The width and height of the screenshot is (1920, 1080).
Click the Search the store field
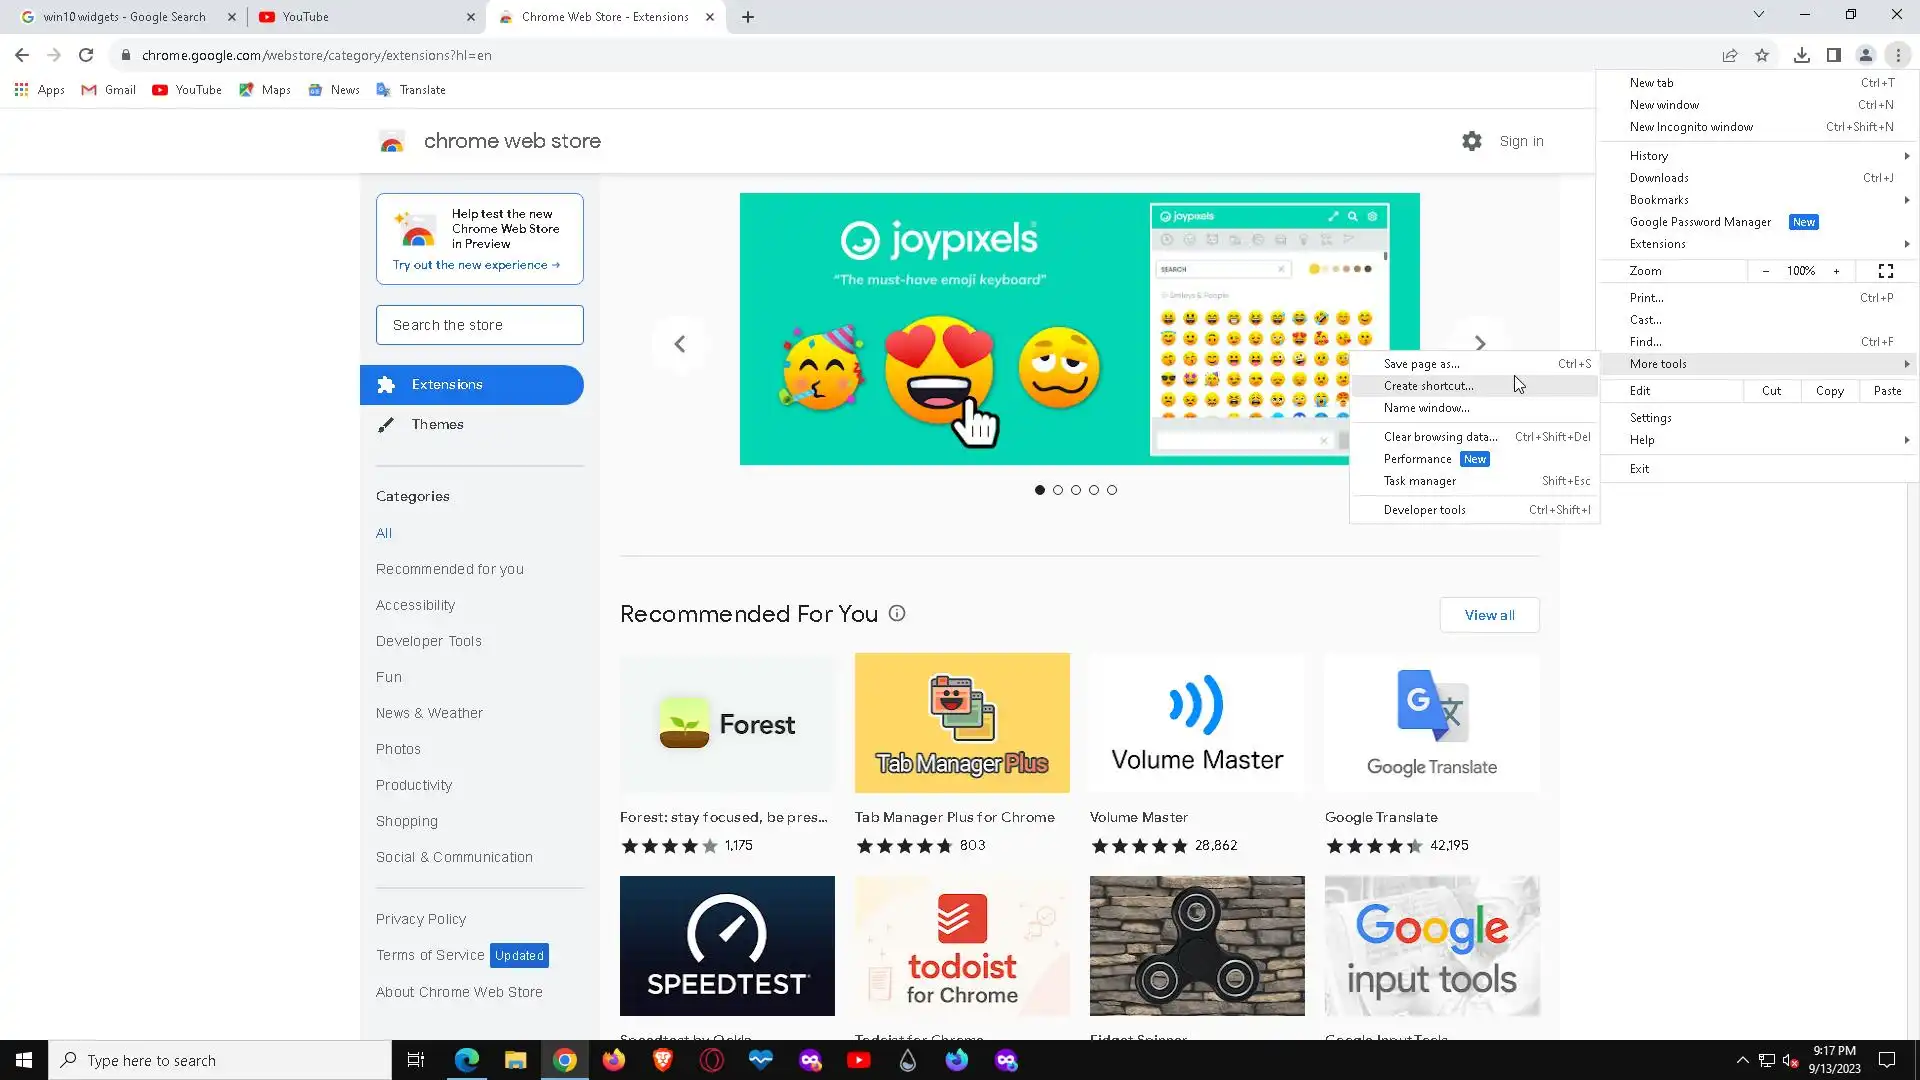(479, 325)
